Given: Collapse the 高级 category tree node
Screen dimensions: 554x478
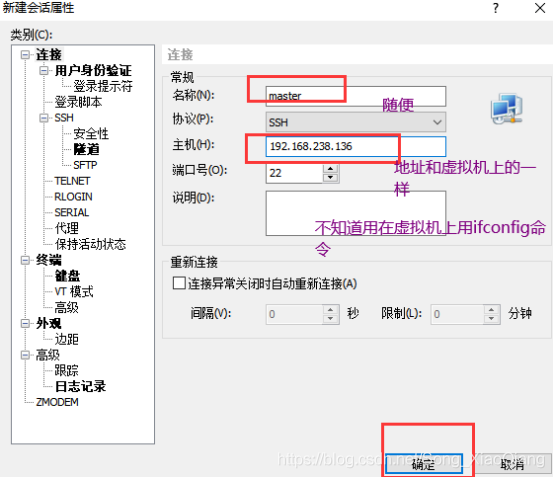Looking at the screenshot, I should [x=25, y=355].
